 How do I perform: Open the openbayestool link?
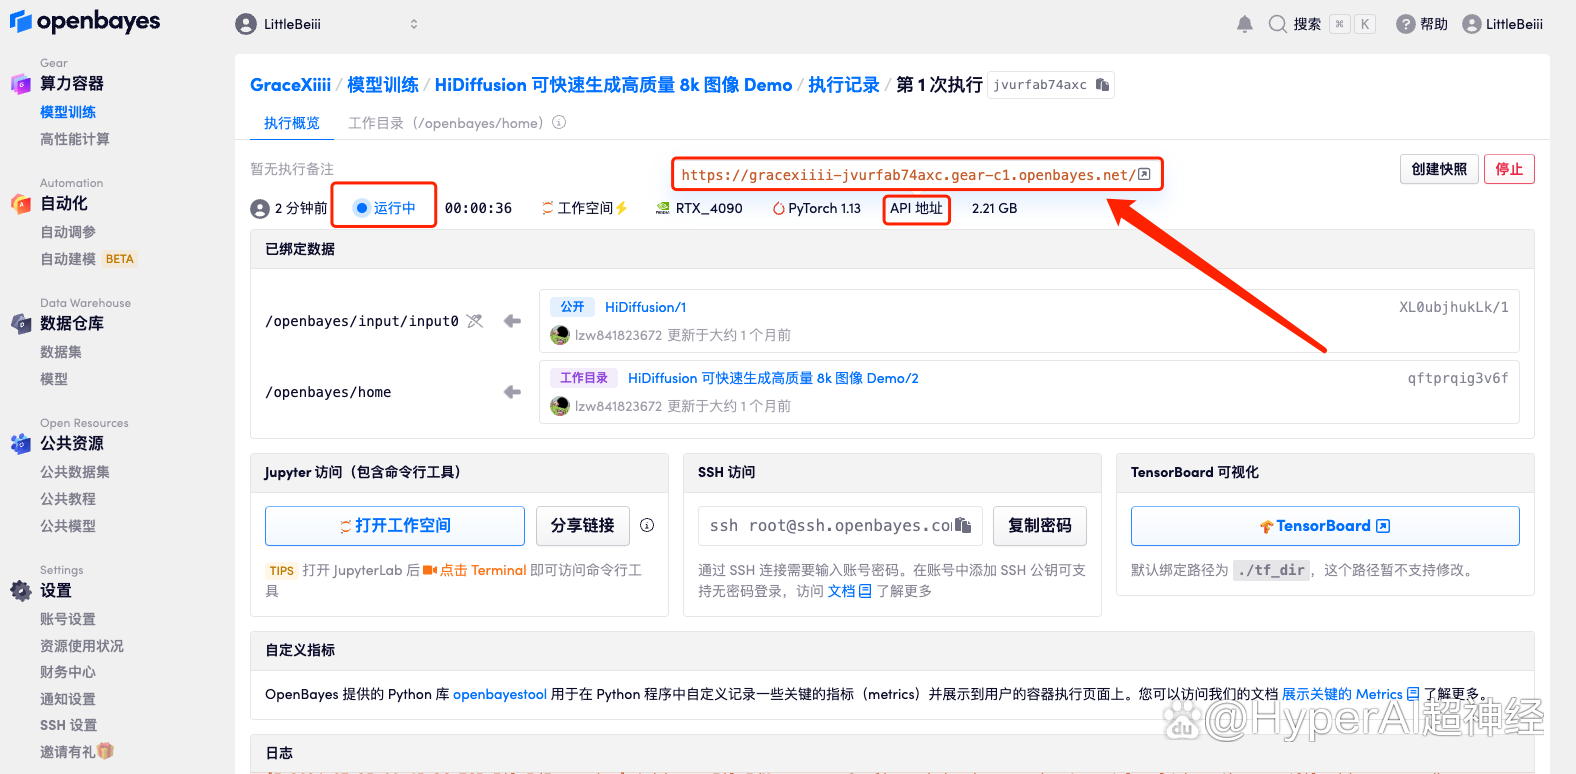500,694
